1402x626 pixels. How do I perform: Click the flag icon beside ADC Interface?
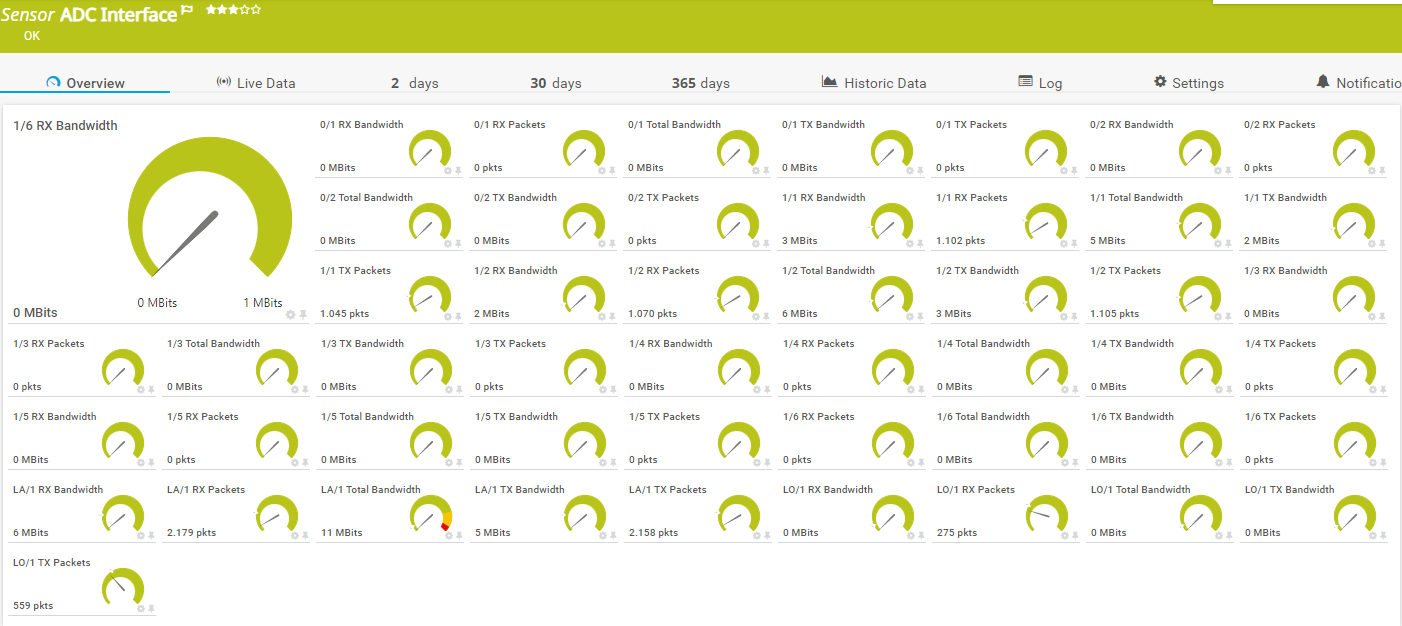click(187, 10)
